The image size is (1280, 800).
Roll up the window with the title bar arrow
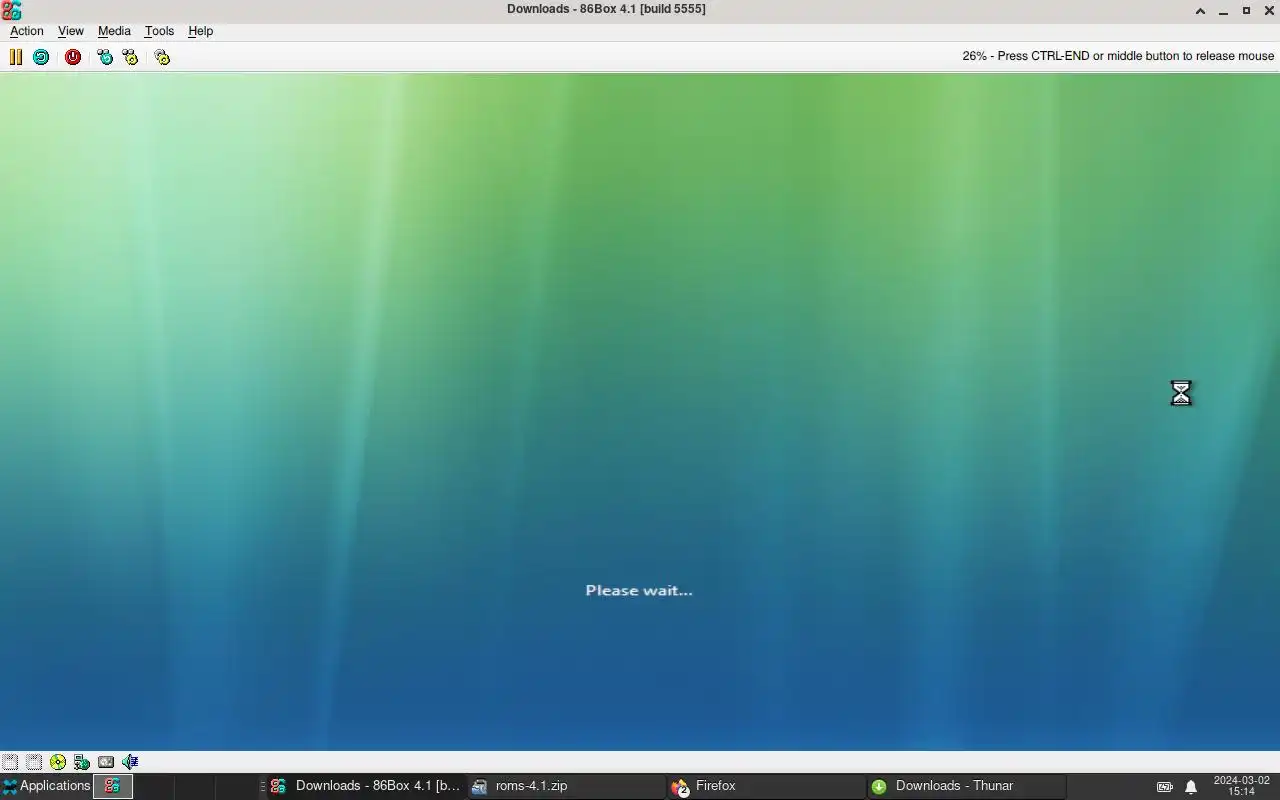pos(1200,10)
